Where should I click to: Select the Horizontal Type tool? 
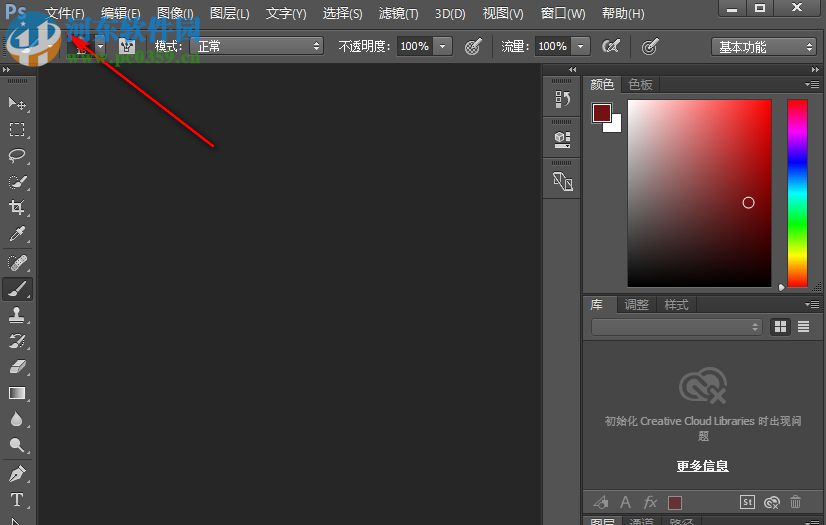[17, 500]
